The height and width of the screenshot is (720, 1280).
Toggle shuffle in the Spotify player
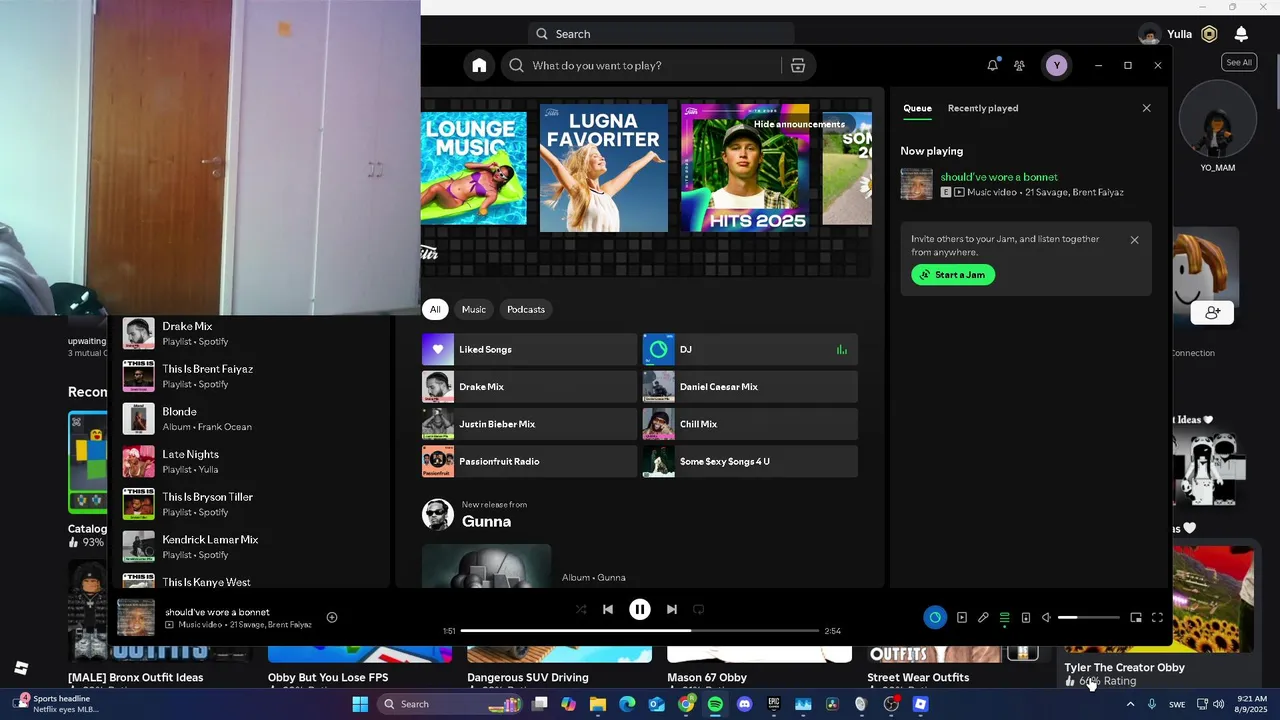click(581, 609)
